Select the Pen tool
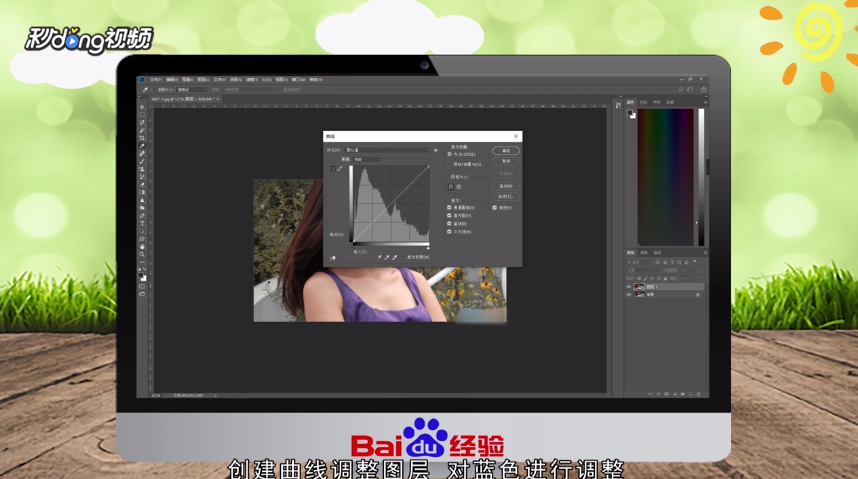Screen dimensions: 858x479 142,216
